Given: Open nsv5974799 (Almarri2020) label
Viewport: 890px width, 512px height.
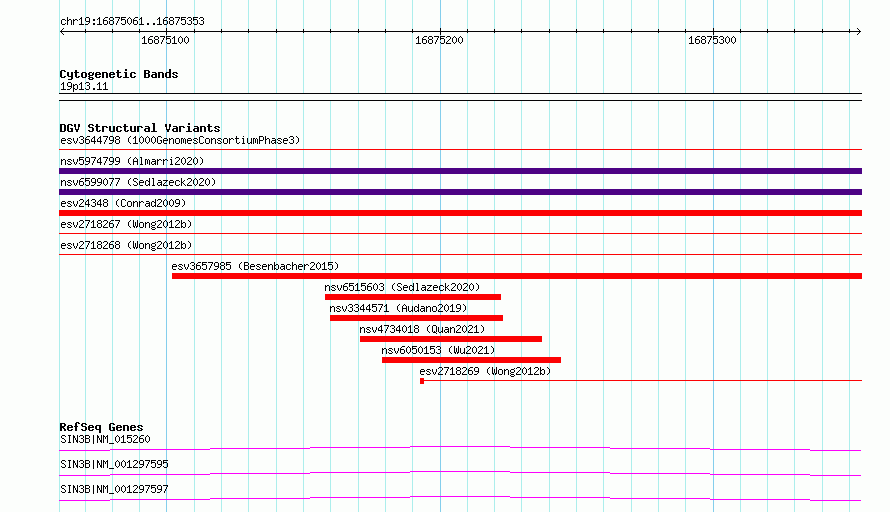Looking at the screenshot, I should click(132, 161).
